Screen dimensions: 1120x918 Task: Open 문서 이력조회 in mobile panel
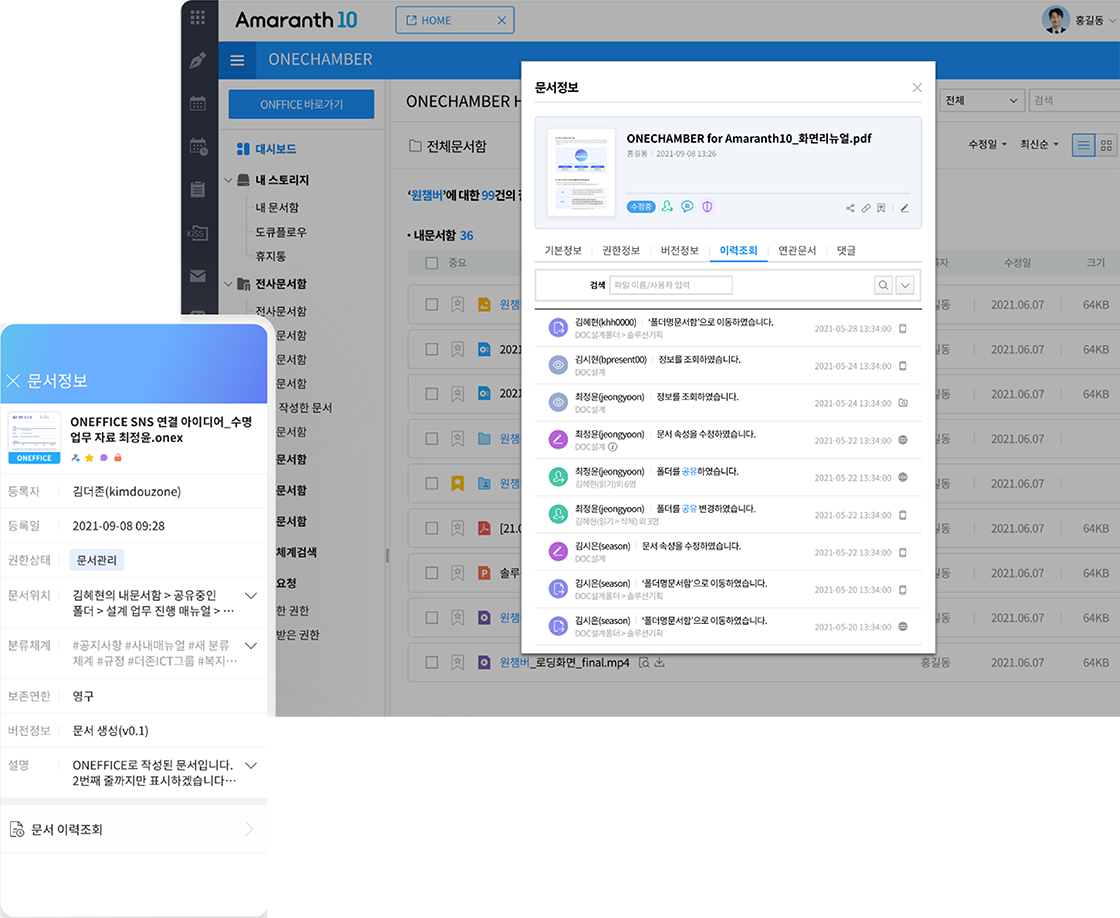pos(134,829)
